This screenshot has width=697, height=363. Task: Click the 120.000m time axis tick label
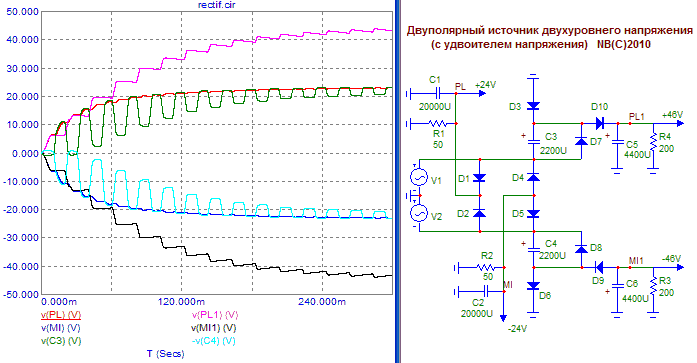coord(181,302)
